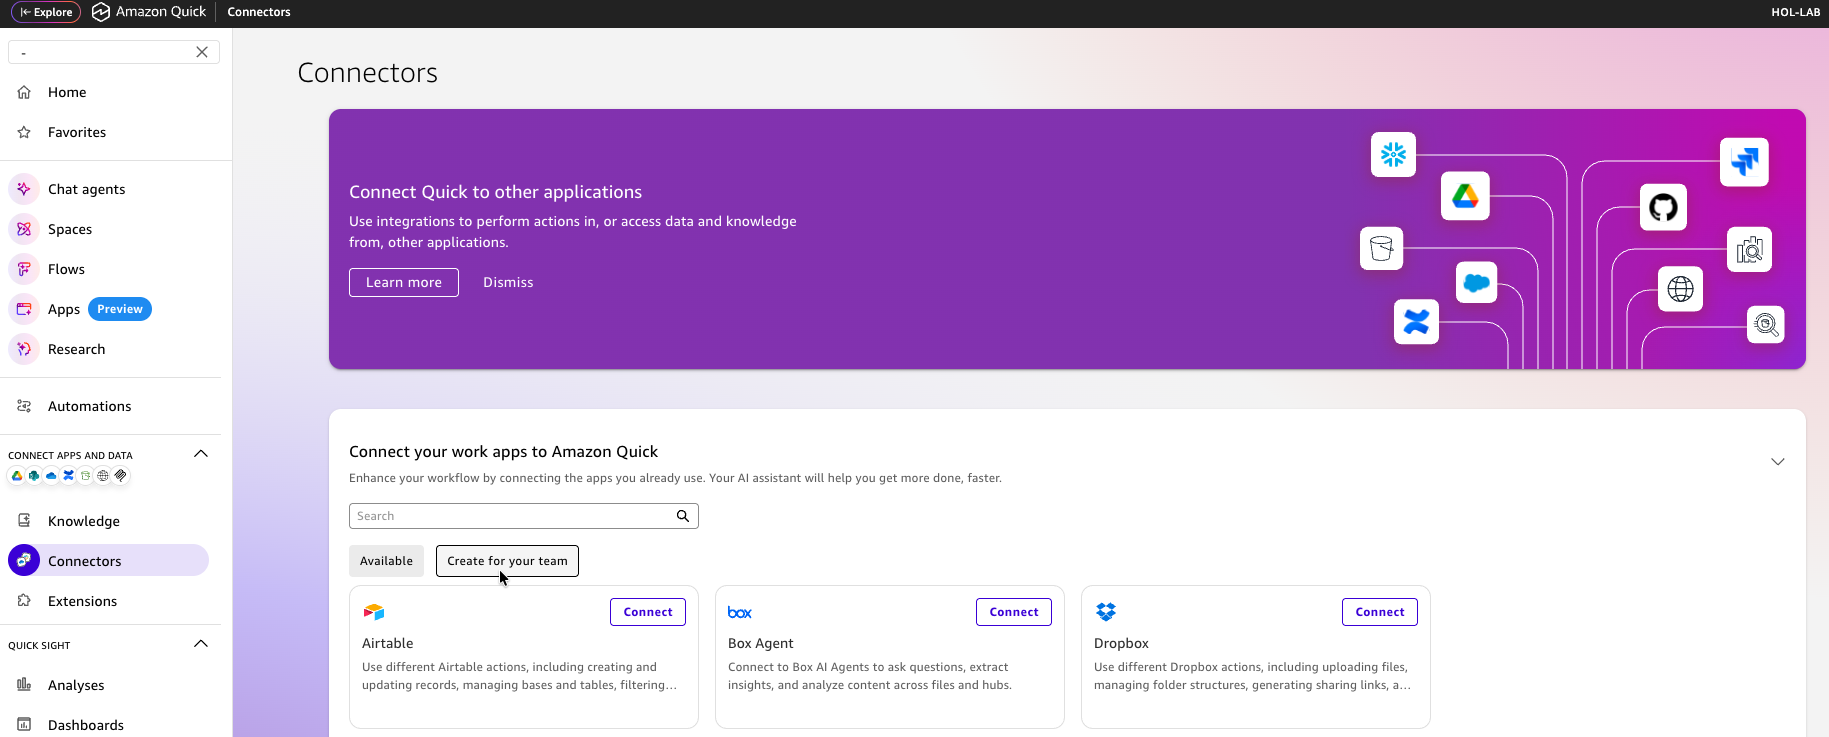Click the Spaces icon
The image size is (1829, 737).
24,229
